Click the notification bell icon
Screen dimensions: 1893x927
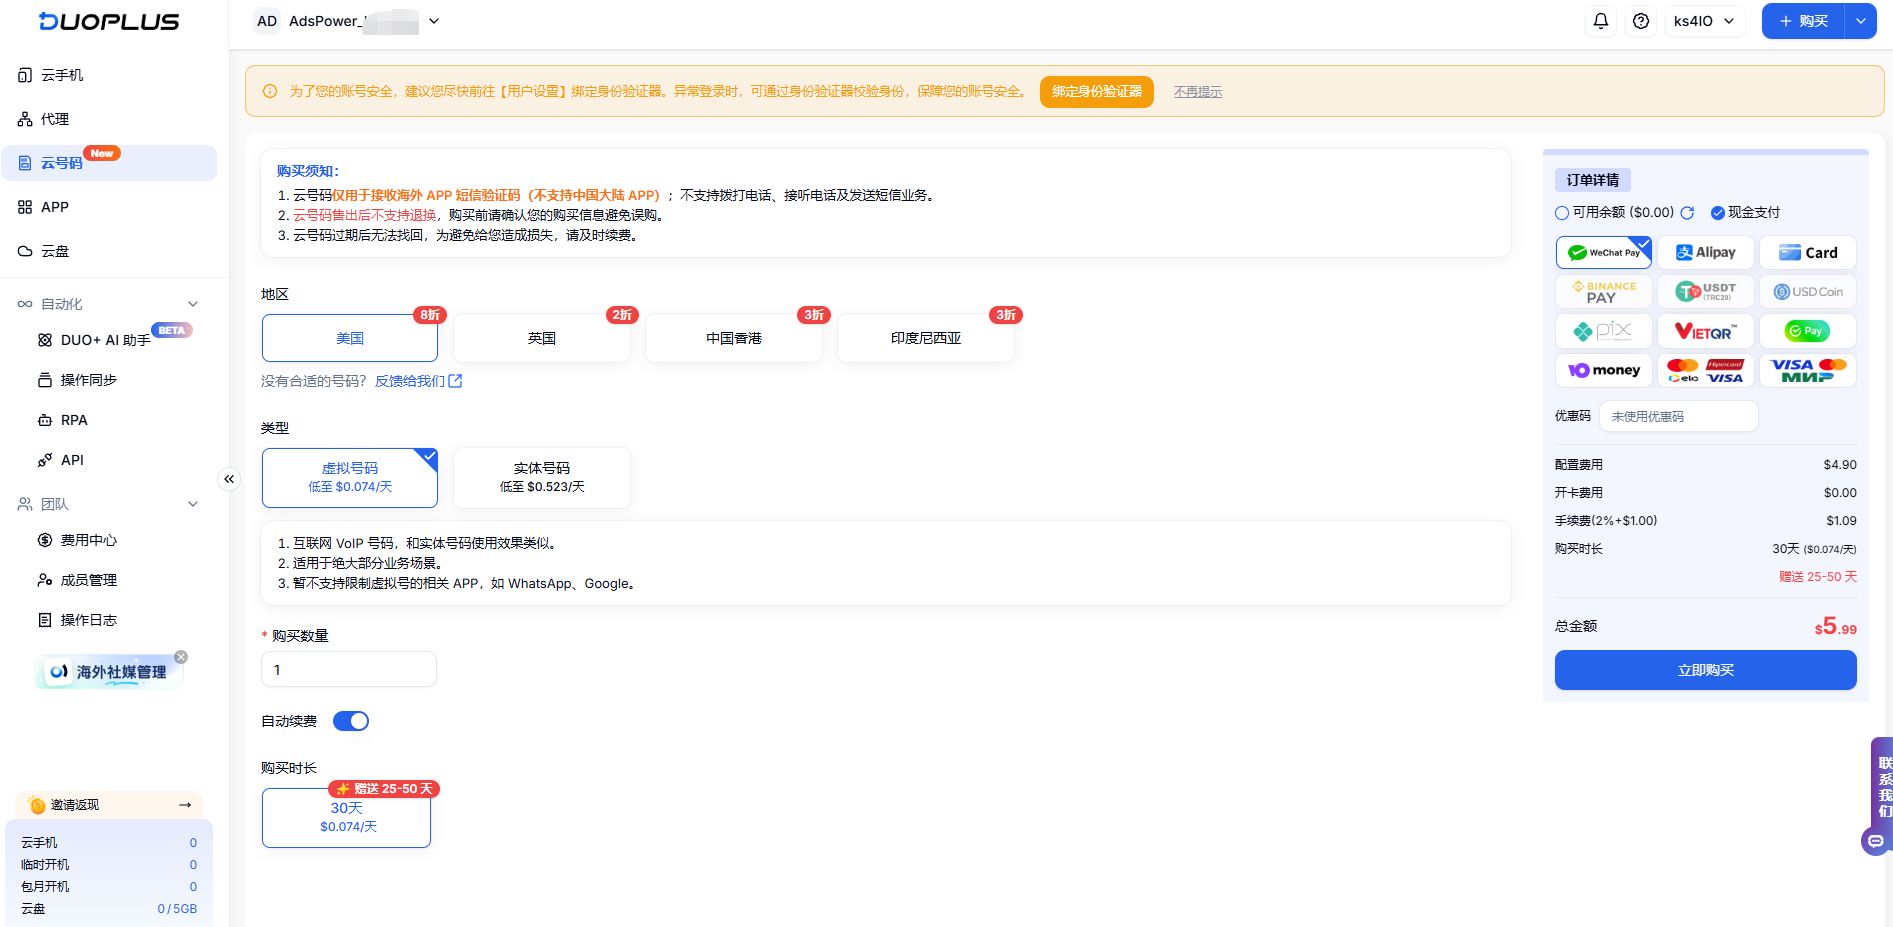click(x=1601, y=20)
